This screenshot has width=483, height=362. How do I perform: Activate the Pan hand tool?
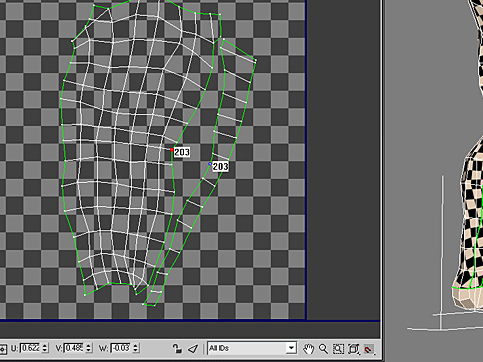309,349
